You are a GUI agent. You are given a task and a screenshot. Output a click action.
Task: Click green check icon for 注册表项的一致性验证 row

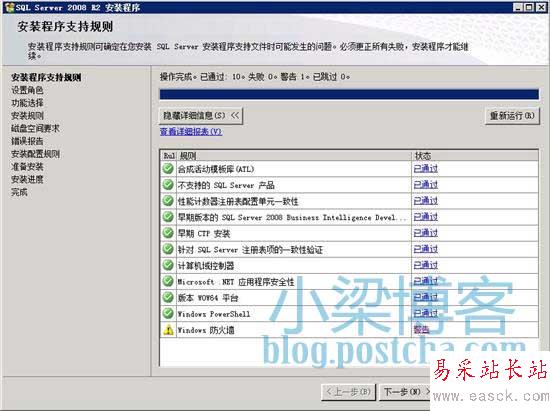(x=168, y=249)
